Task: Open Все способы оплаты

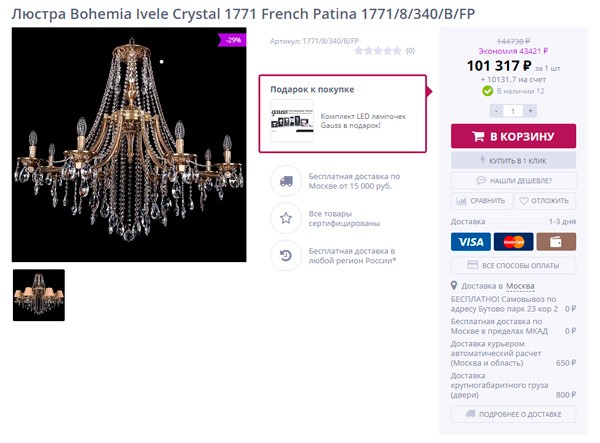Action: (x=513, y=265)
